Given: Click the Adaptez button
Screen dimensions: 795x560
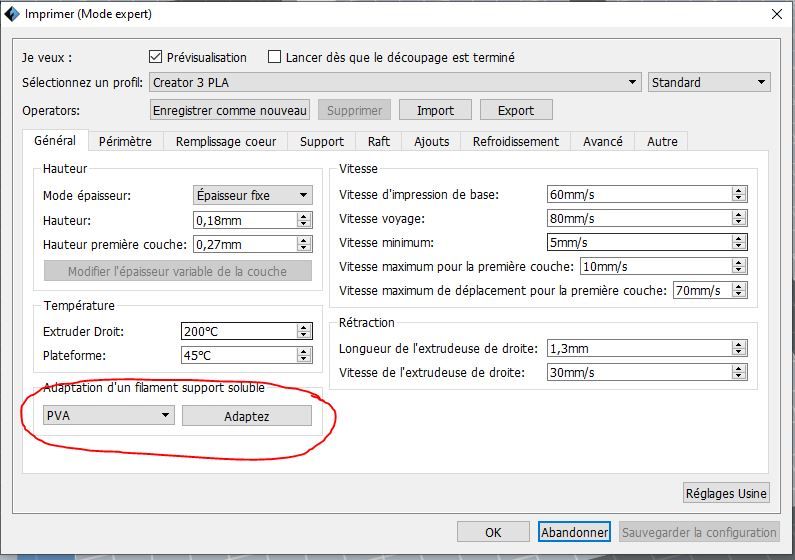Looking at the screenshot, I should (247, 416).
